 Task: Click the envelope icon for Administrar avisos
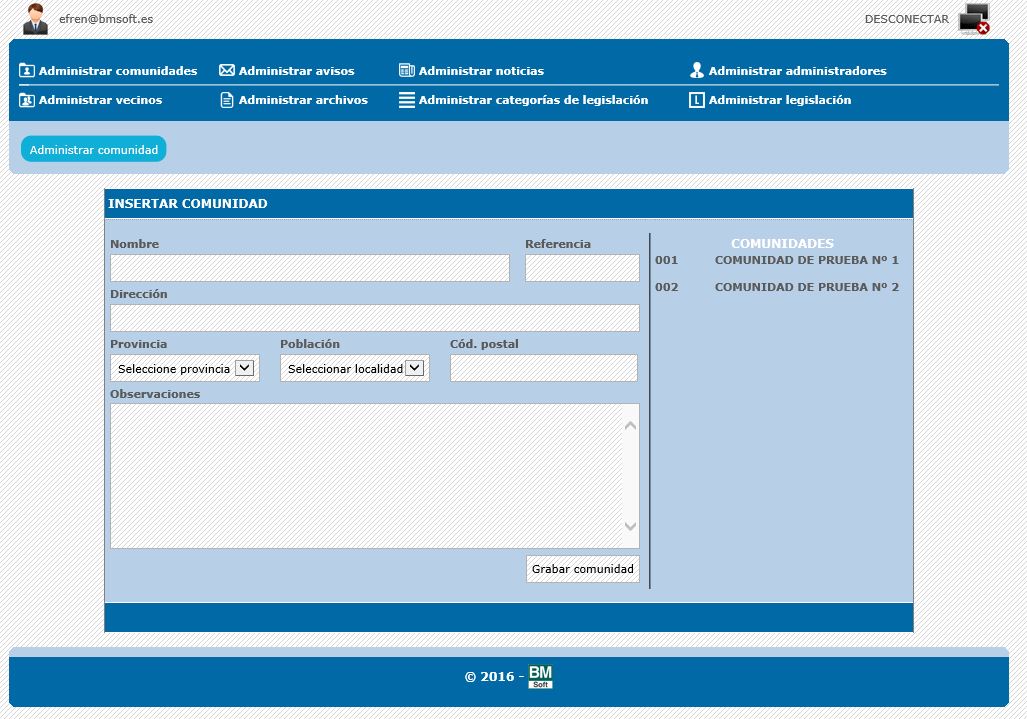(227, 71)
